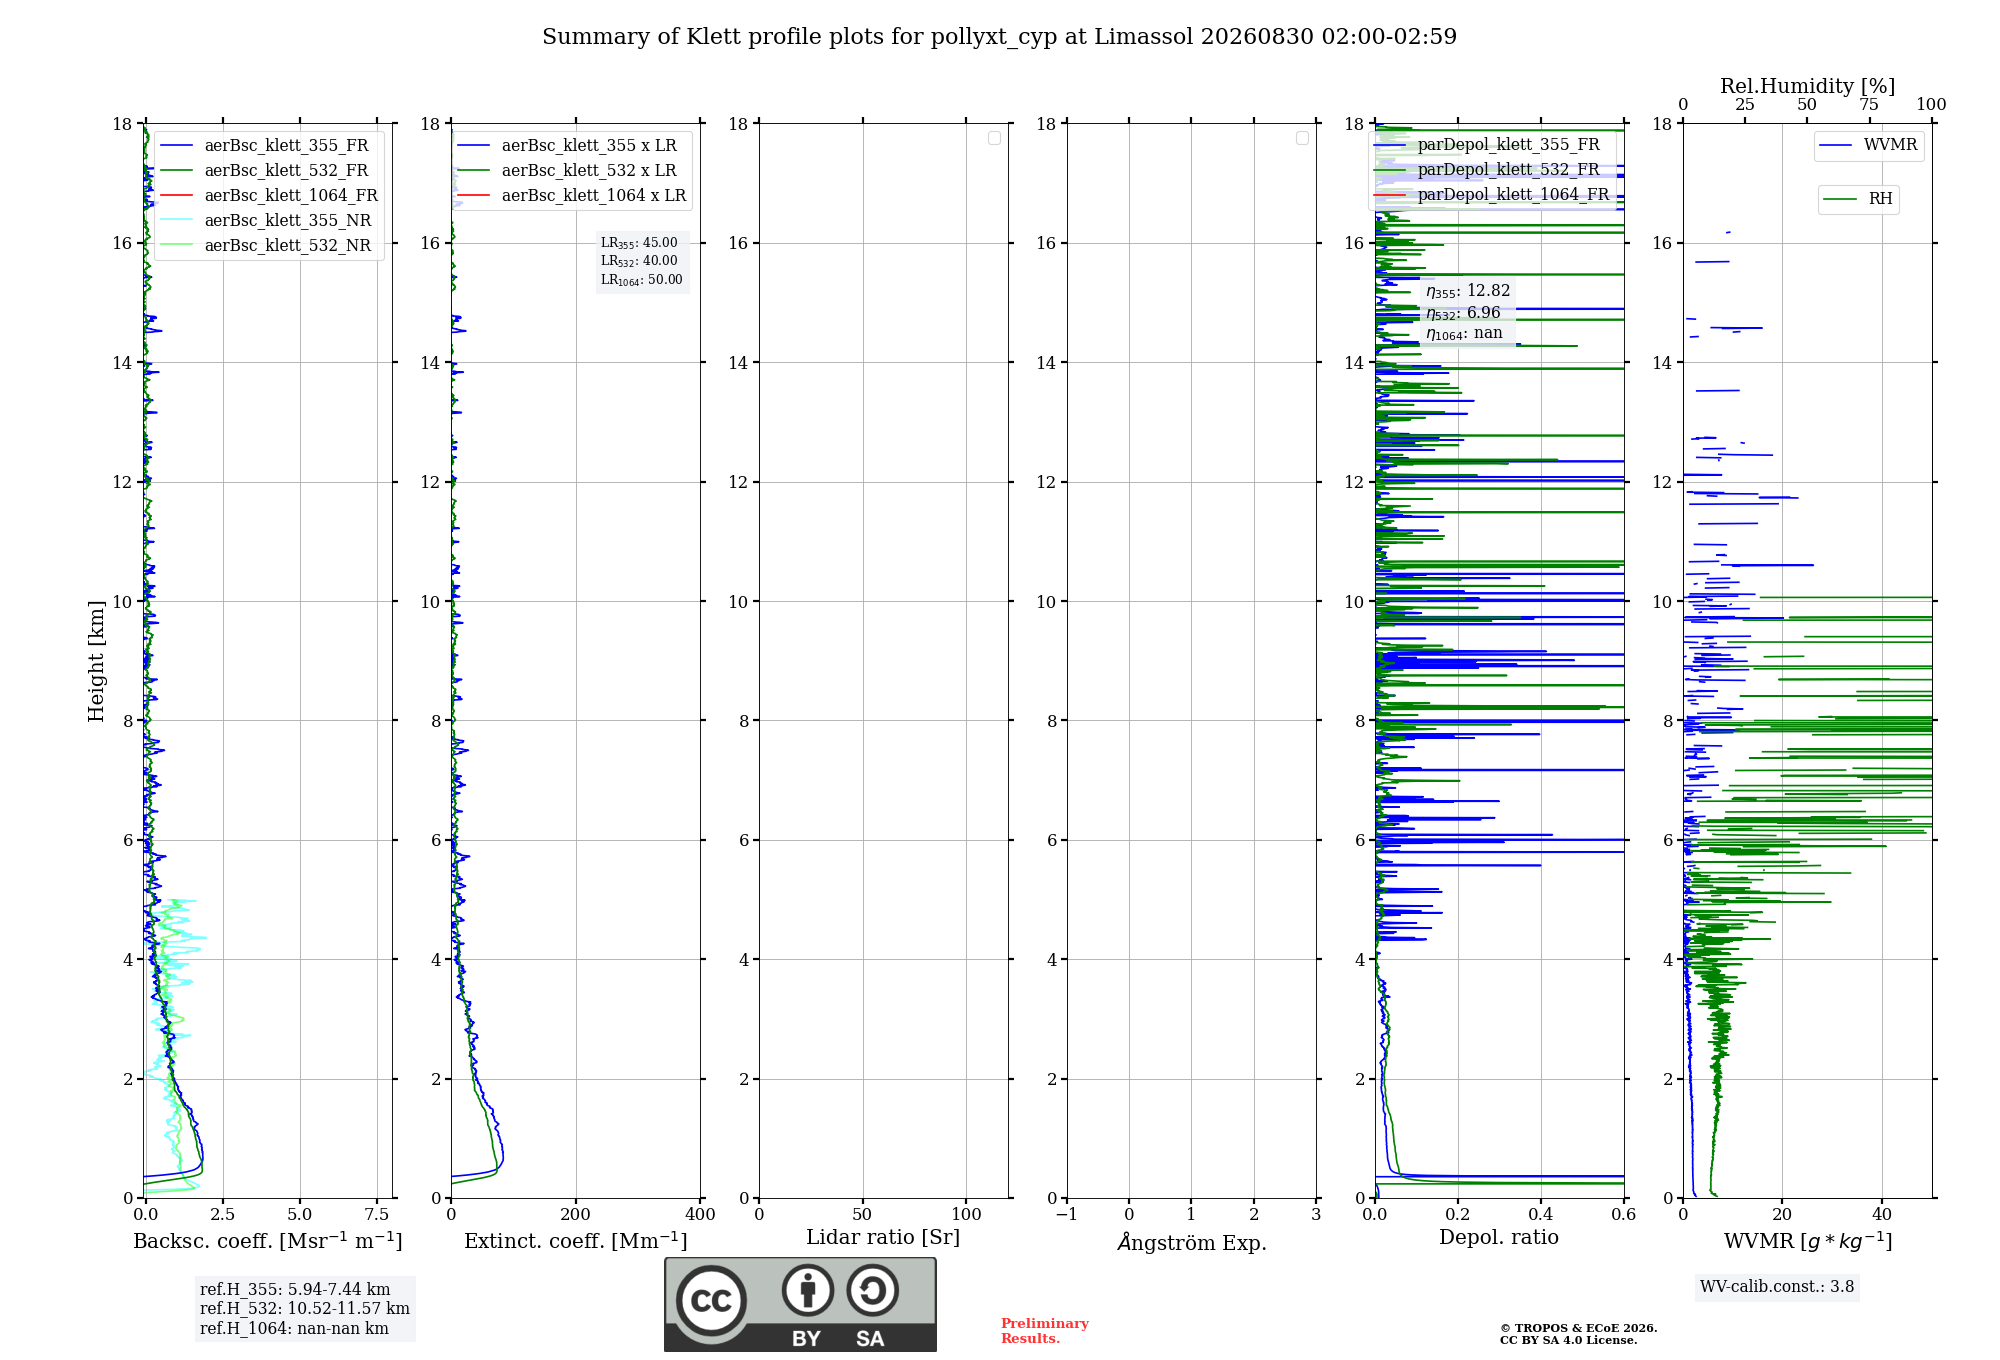Click the Rel.Humidity [%] top axis label

click(1808, 86)
